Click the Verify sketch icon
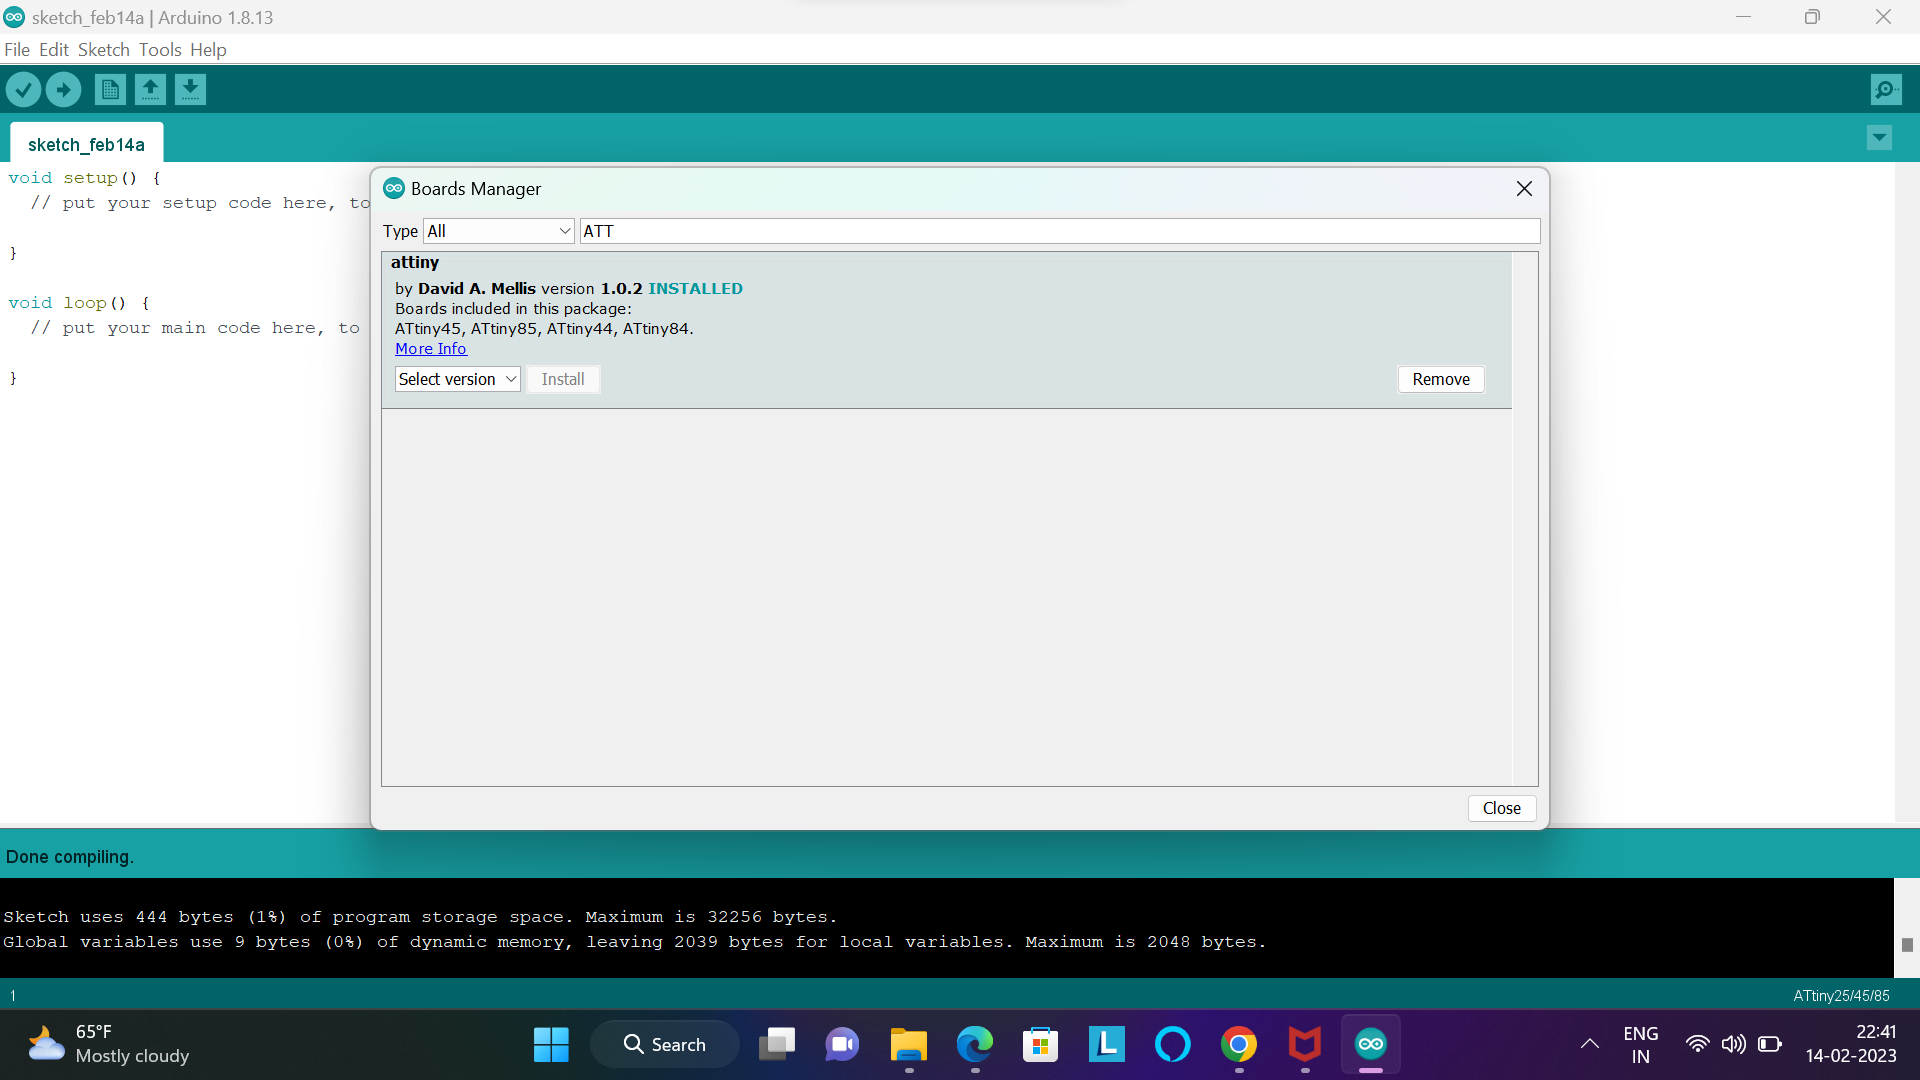The image size is (1920, 1080). tap(23, 89)
